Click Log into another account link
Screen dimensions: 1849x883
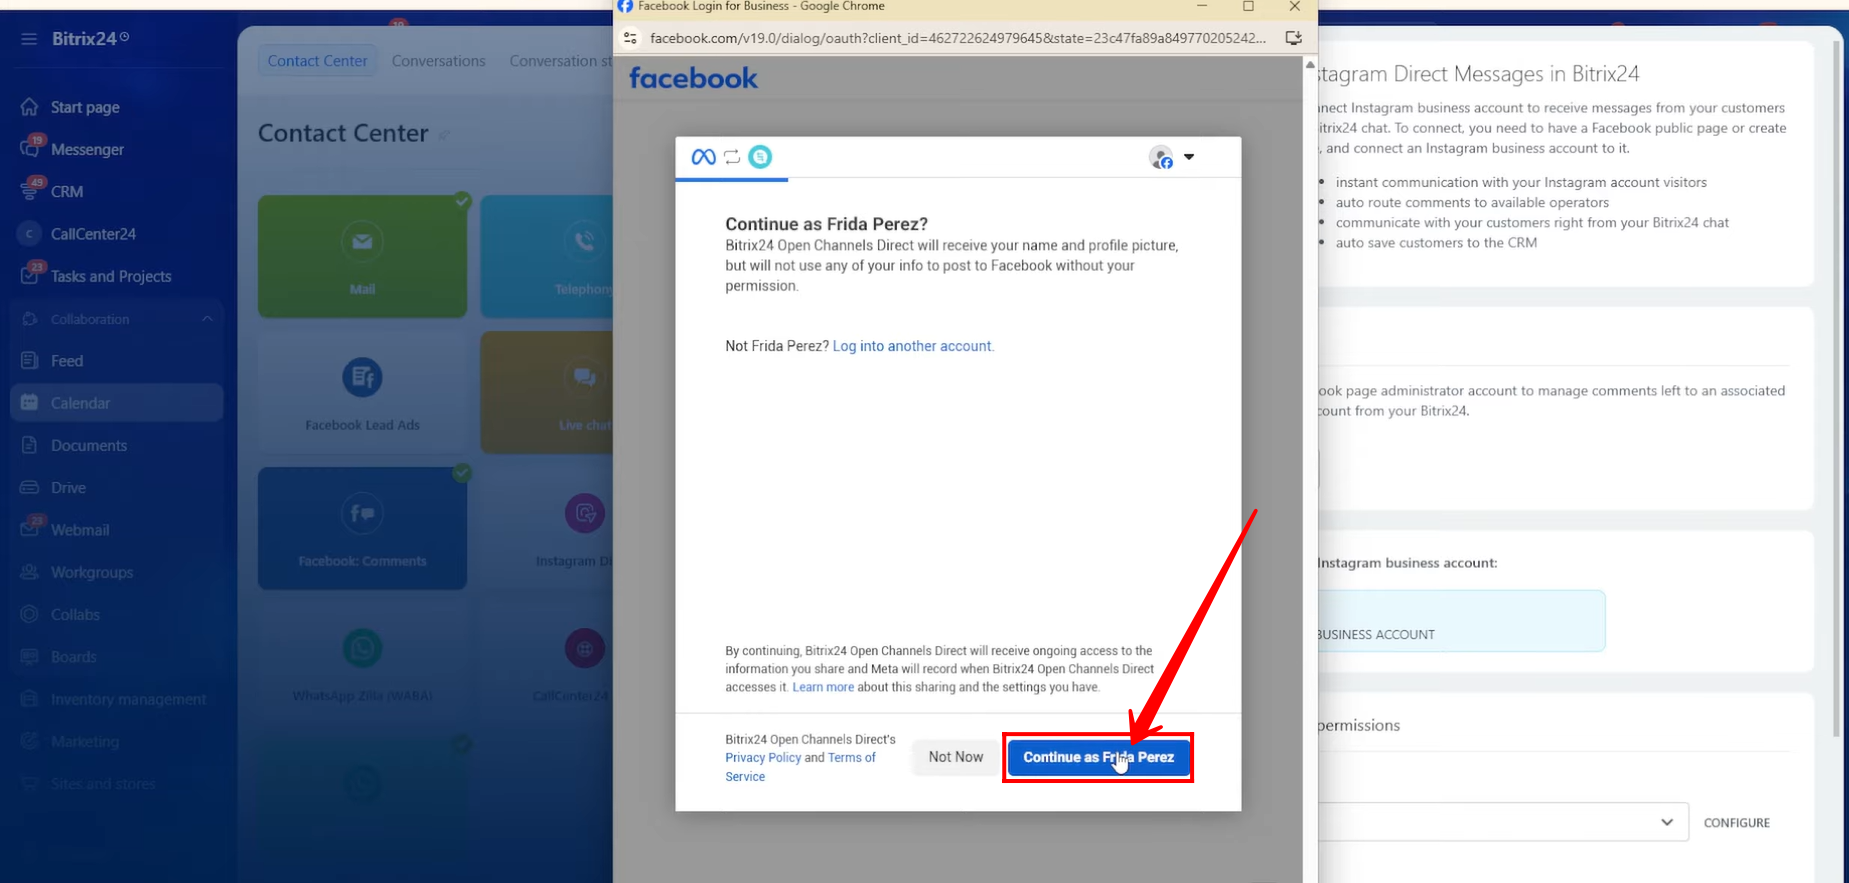click(x=912, y=346)
